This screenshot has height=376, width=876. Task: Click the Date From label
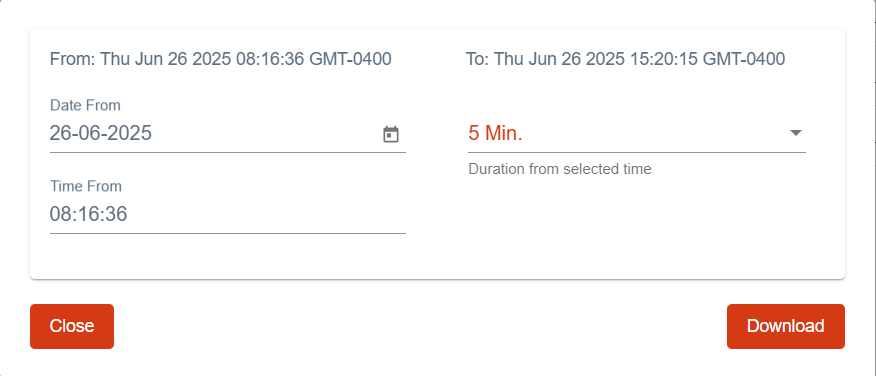(85, 105)
